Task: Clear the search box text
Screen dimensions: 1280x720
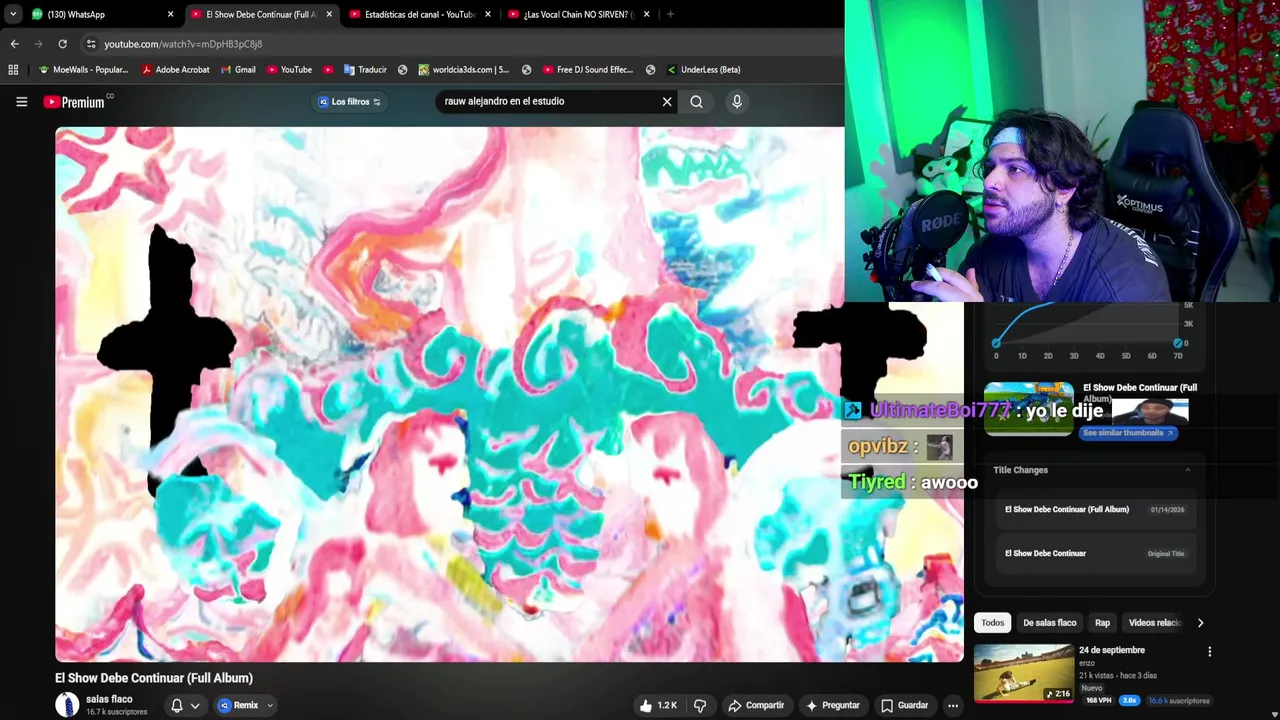Action: tap(667, 101)
